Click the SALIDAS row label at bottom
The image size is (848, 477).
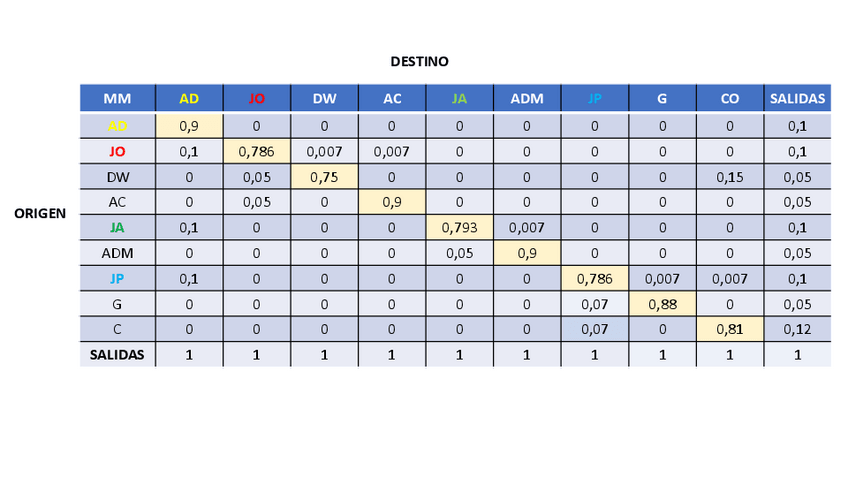click(x=118, y=354)
